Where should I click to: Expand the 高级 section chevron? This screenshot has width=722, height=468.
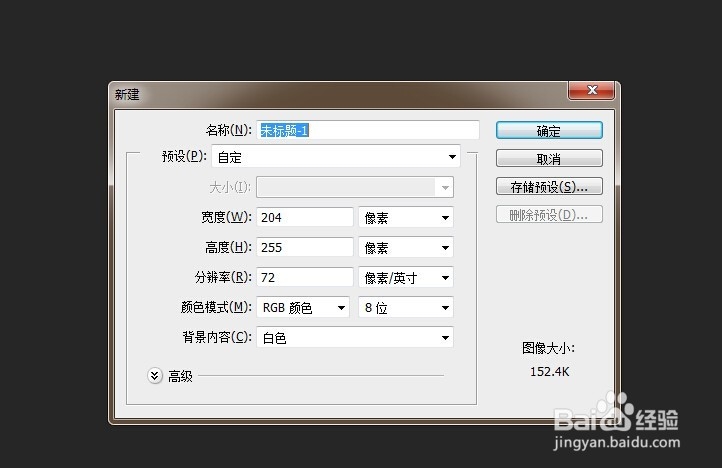pos(155,376)
